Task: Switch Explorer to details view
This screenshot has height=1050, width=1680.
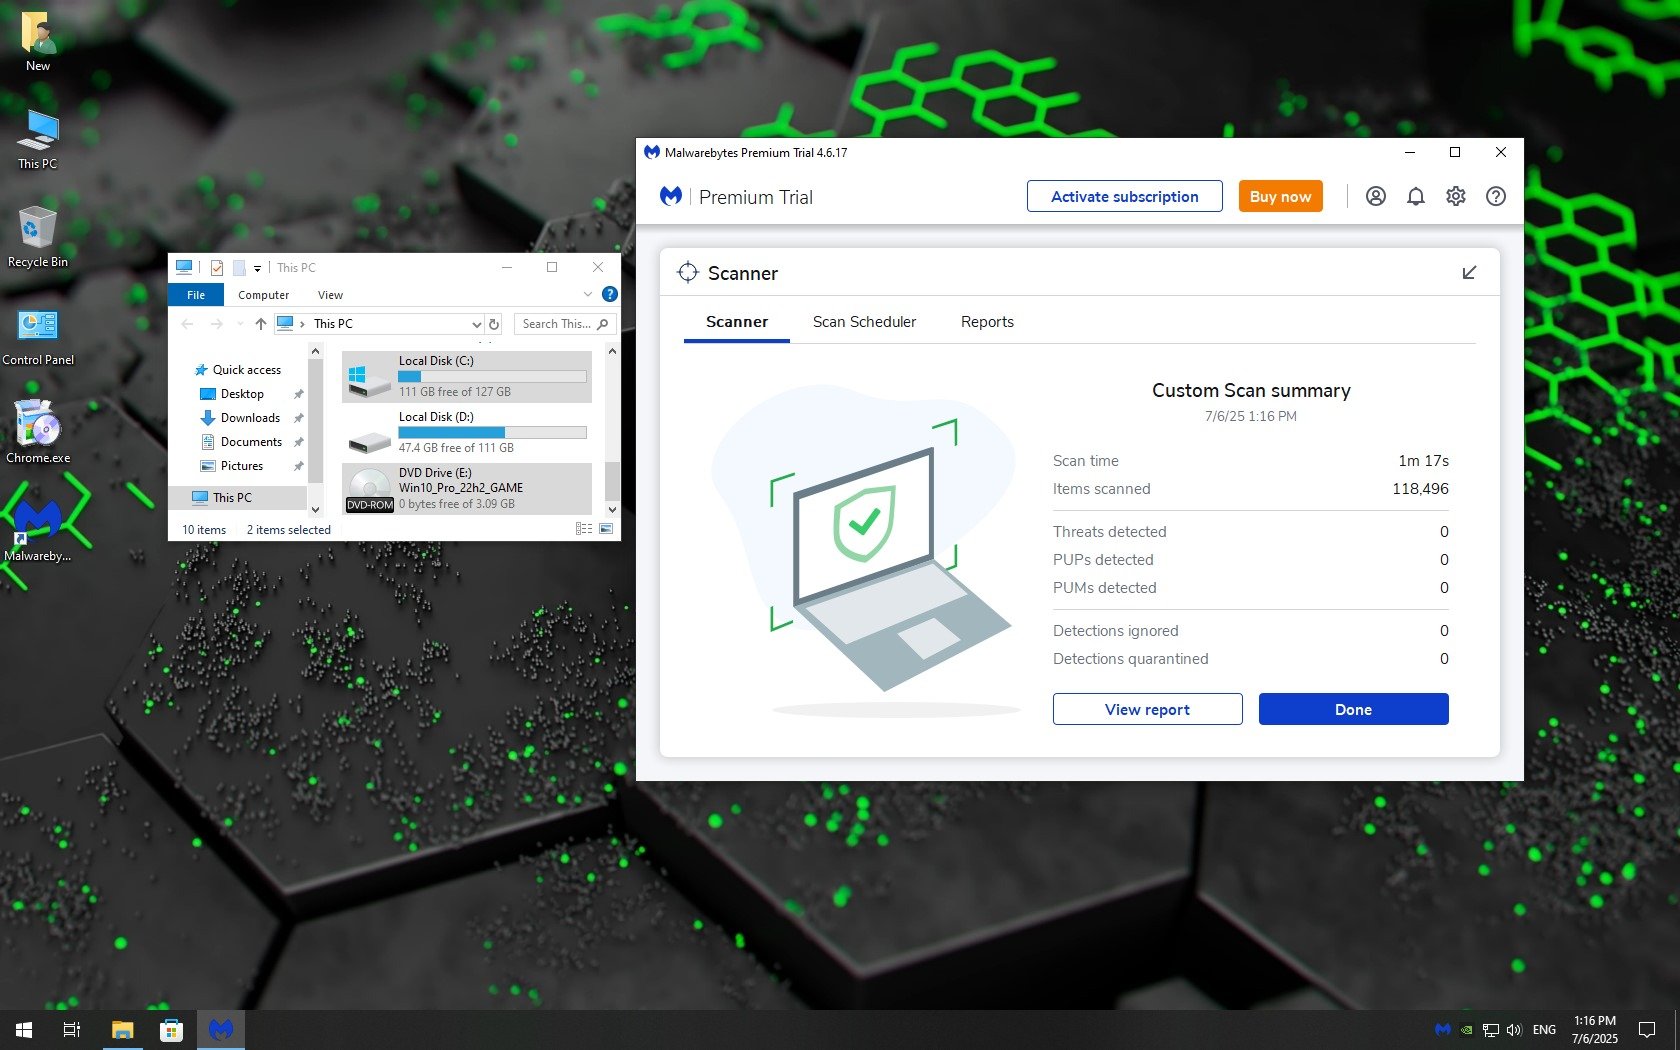Action: point(584,529)
